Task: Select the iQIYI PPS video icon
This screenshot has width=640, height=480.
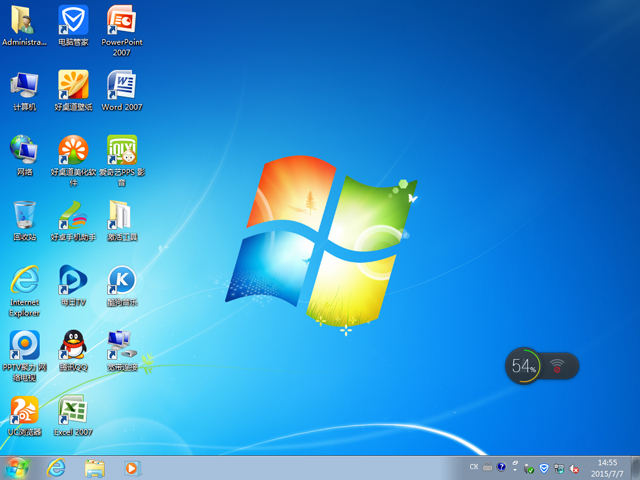Action: tap(121, 150)
